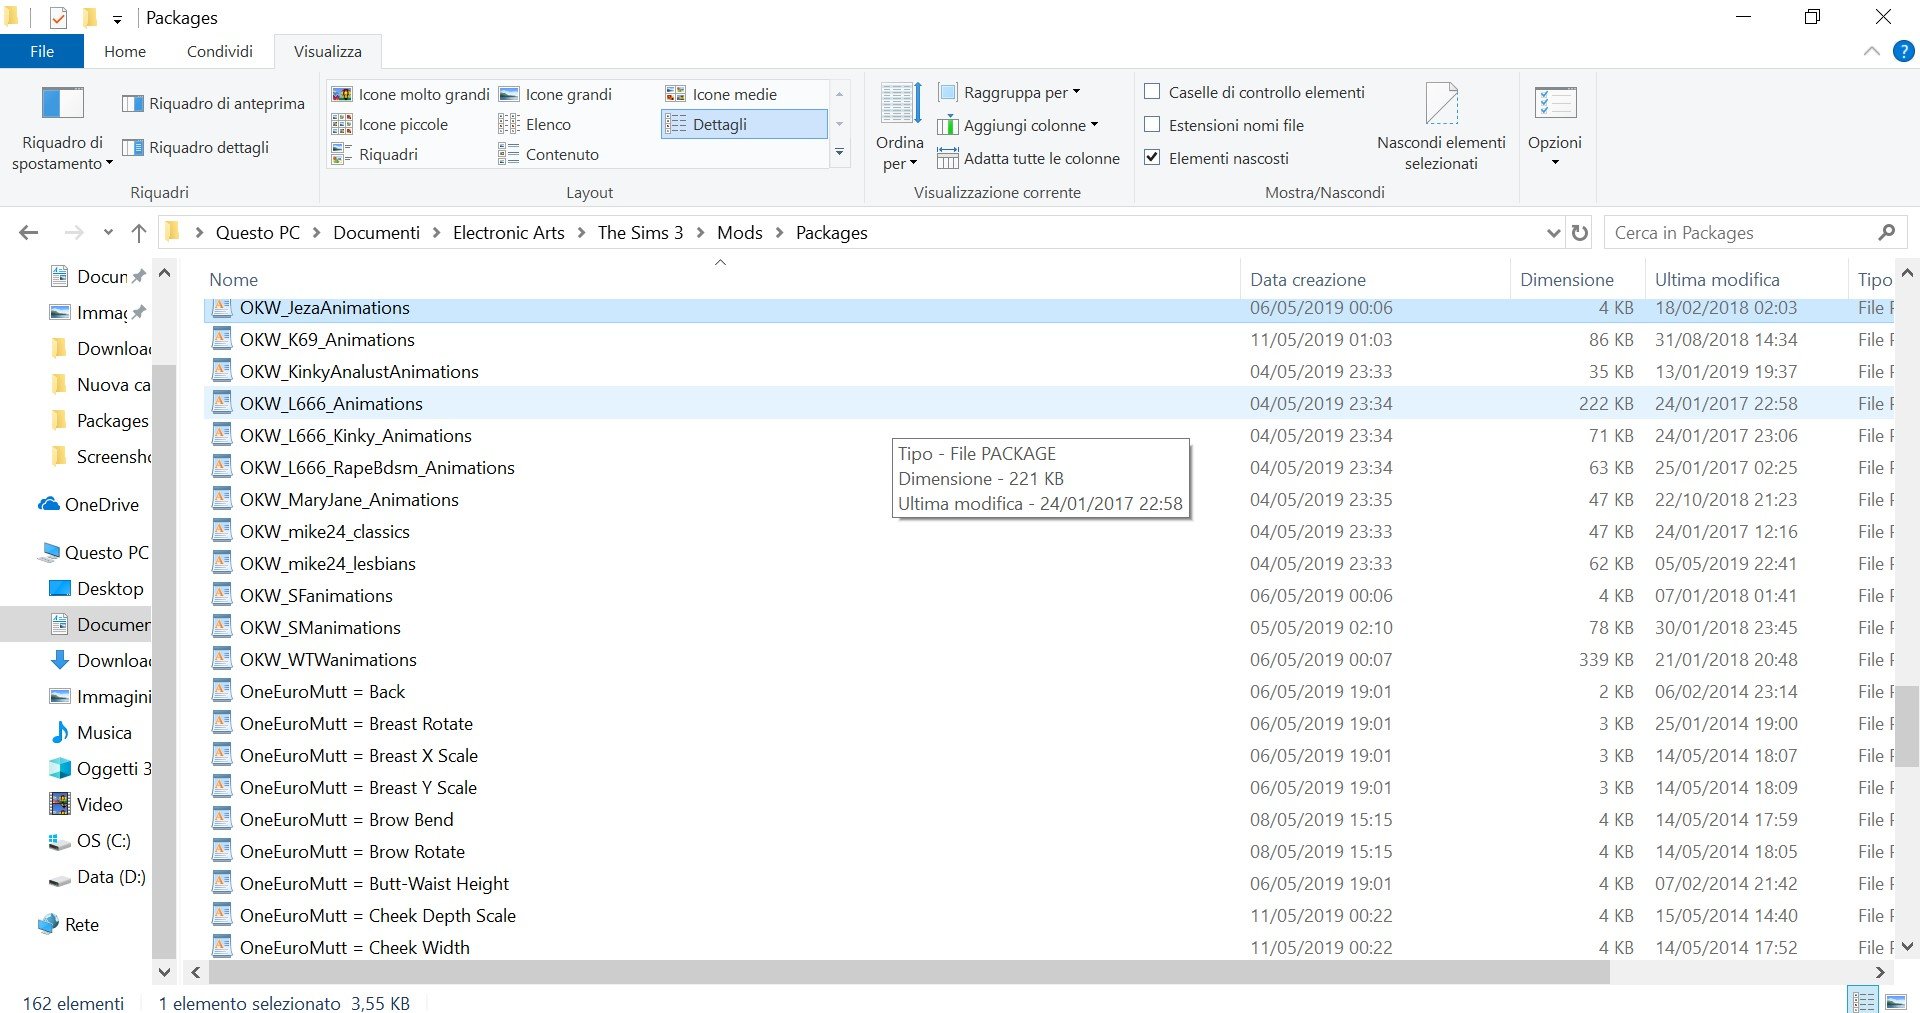Viewport: 1920px width, 1013px height.
Task: Click the Properties checkmark in the title bar
Action: (x=57, y=18)
